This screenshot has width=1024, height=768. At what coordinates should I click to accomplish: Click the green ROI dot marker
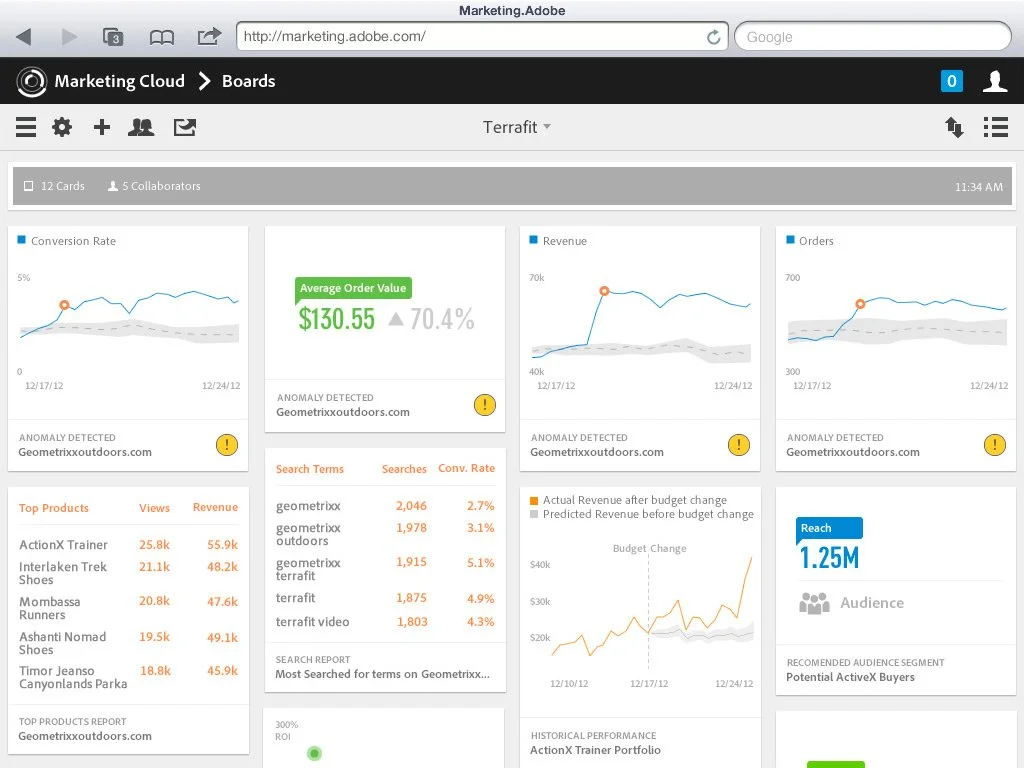(314, 754)
